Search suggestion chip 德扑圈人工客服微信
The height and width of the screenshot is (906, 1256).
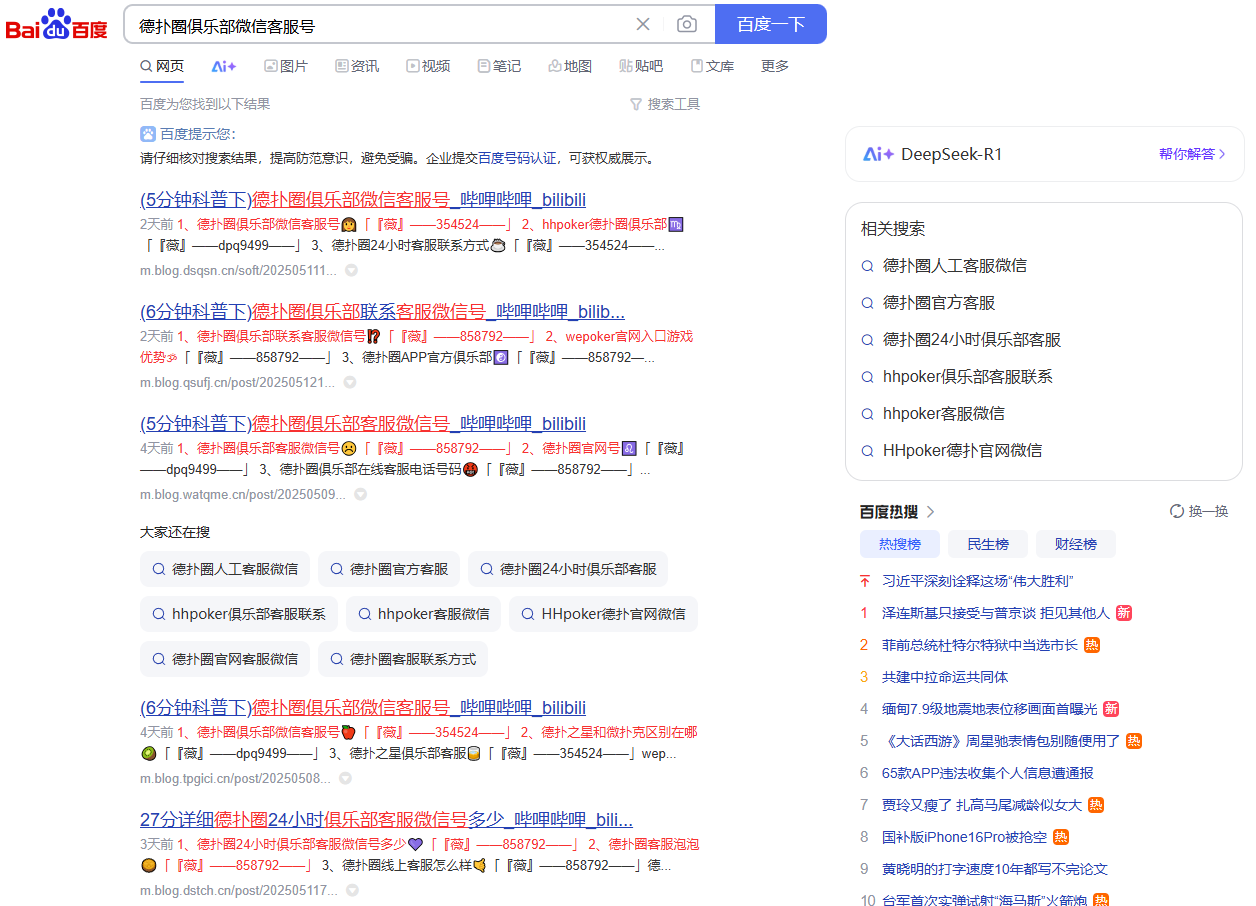click(225, 569)
